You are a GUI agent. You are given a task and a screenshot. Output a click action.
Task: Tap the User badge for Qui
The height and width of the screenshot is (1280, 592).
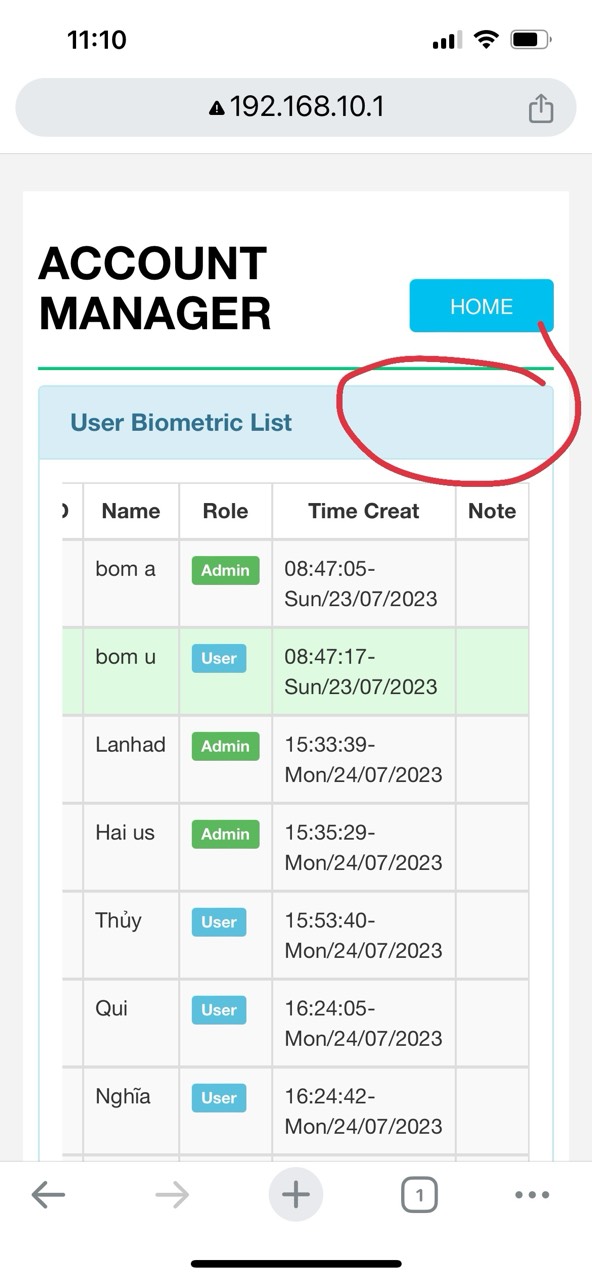pos(219,1010)
